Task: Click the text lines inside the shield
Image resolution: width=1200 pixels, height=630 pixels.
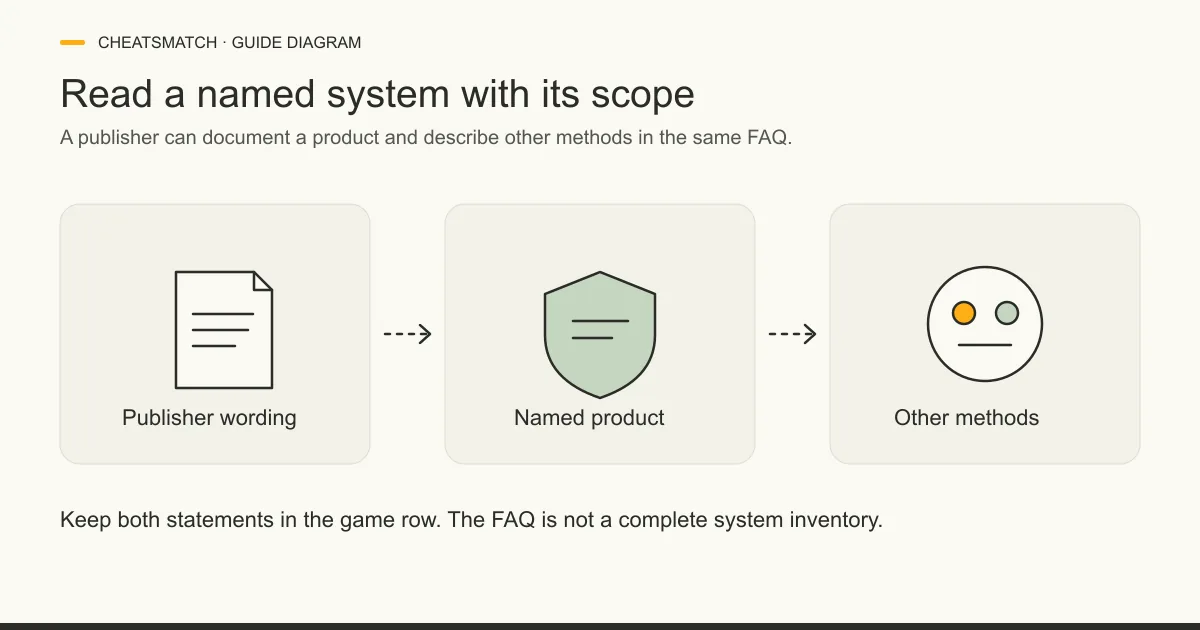Action: tap(599, 329)
